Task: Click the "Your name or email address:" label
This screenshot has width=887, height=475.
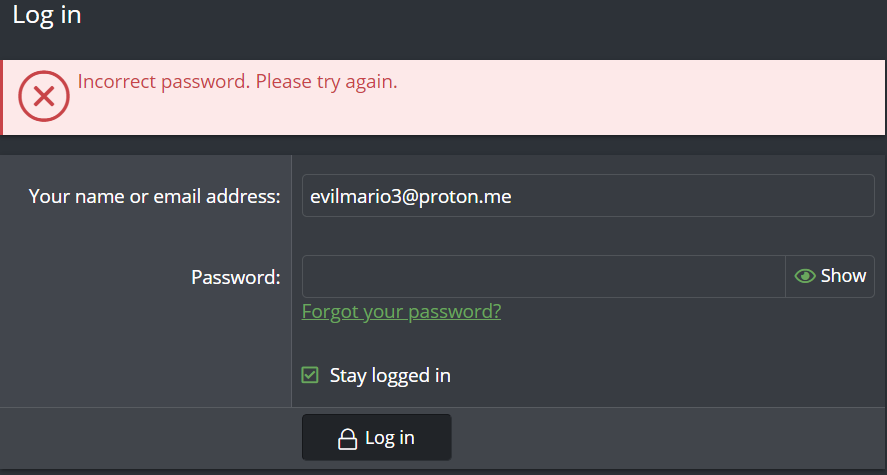Action: pyautogui.click(x=154, y=196)
